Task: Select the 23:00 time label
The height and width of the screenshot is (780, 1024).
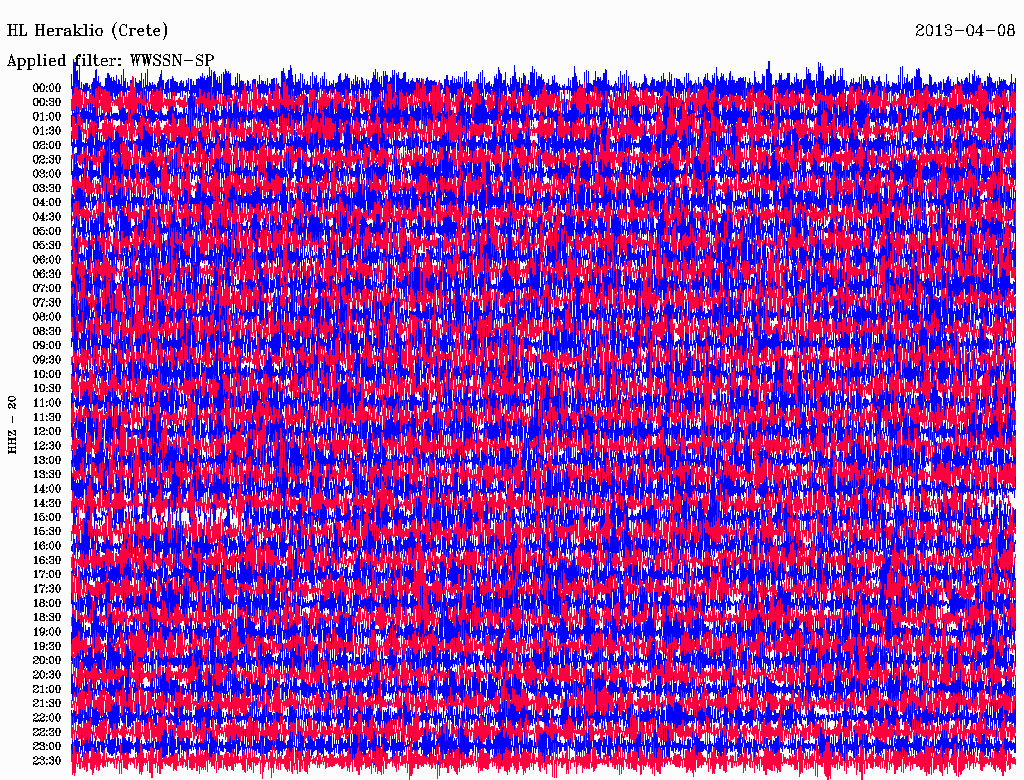Action: click(46, 746)
